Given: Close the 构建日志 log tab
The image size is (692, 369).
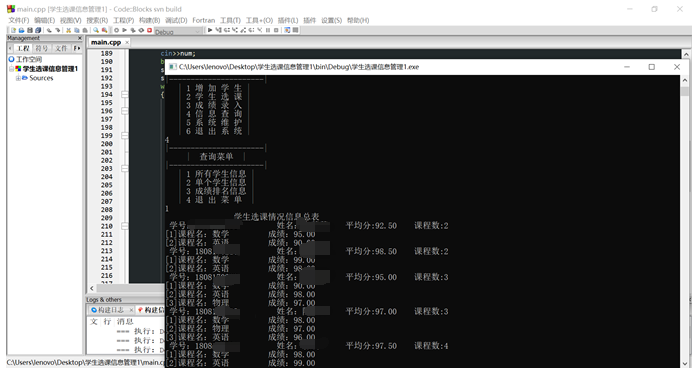Looking at the screenshot, I should tap(131, 310).
